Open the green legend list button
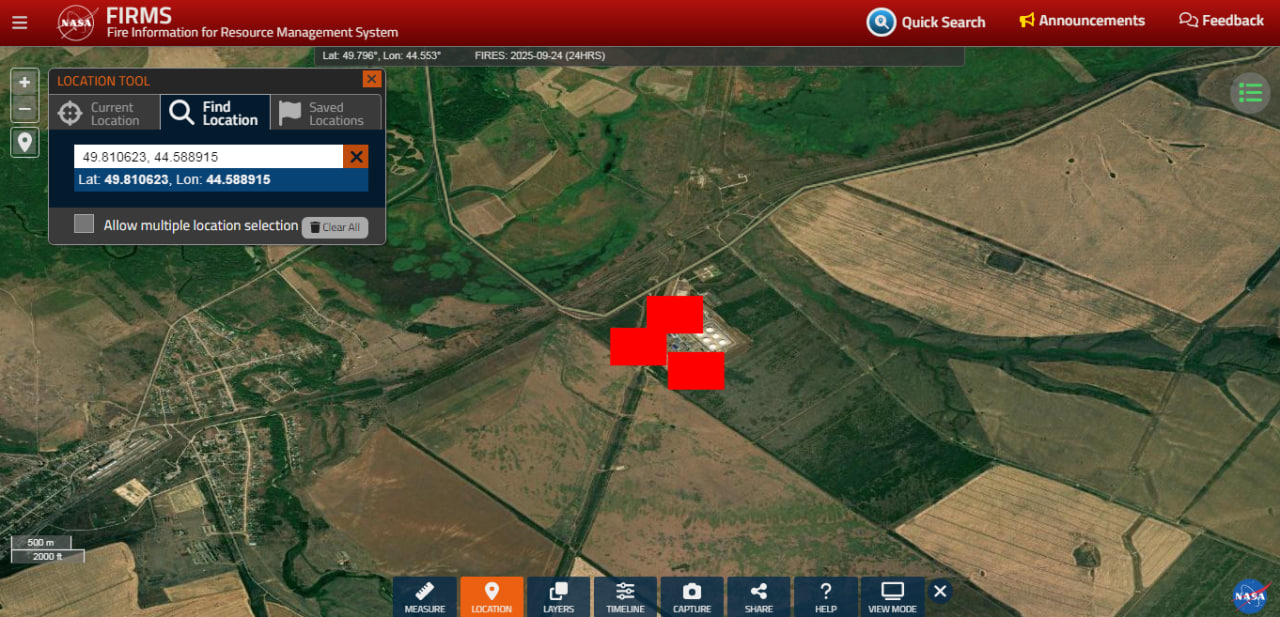 tap(1250, 93)
